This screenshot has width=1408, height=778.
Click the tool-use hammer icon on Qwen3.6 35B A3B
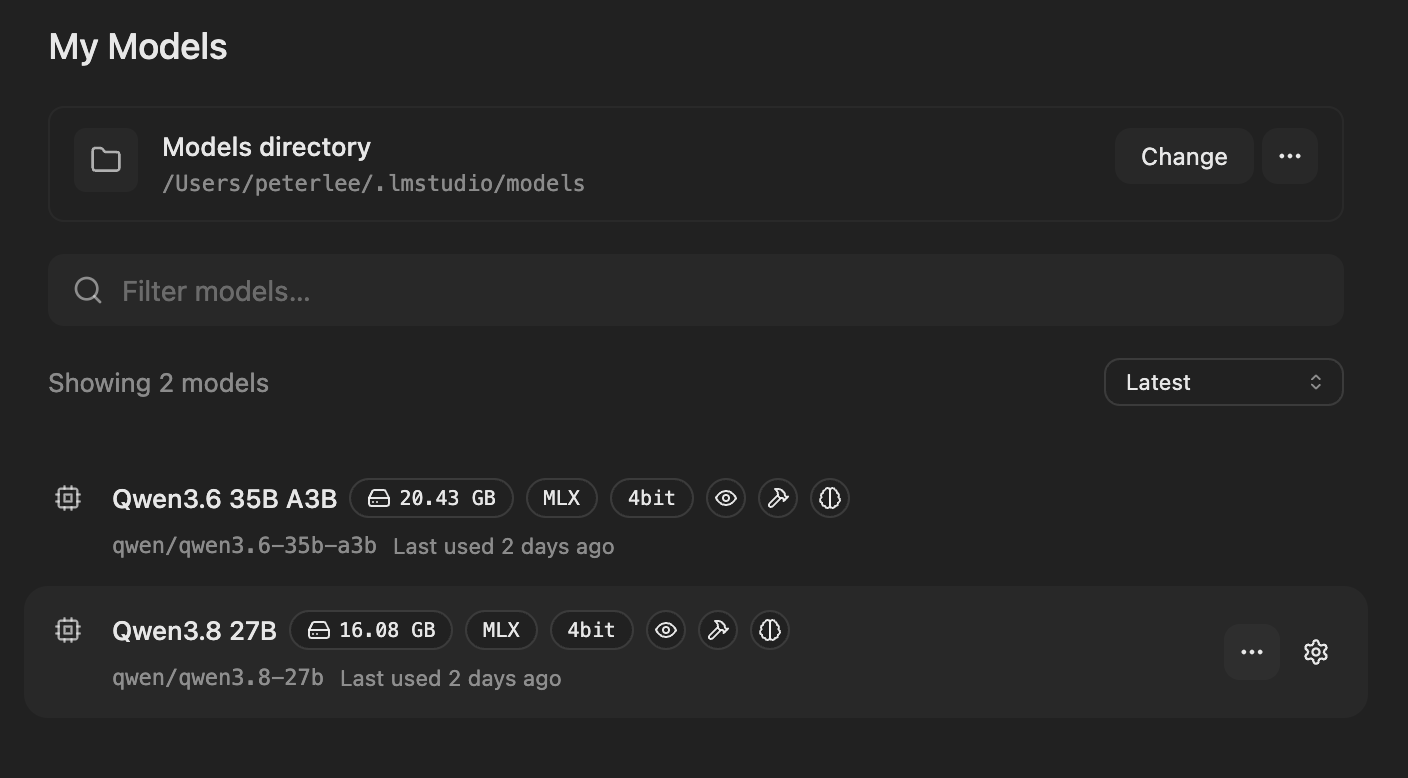[x=778, y=498]
